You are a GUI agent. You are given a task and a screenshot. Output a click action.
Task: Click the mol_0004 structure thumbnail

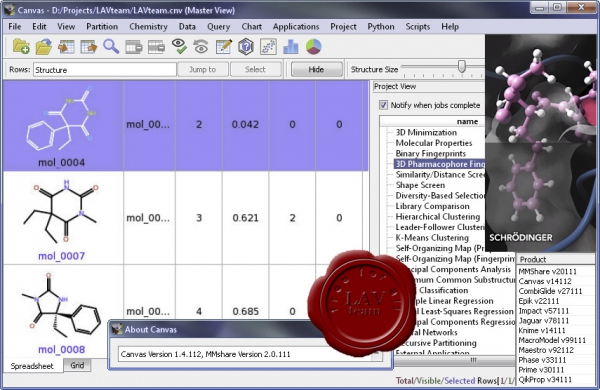61,120
